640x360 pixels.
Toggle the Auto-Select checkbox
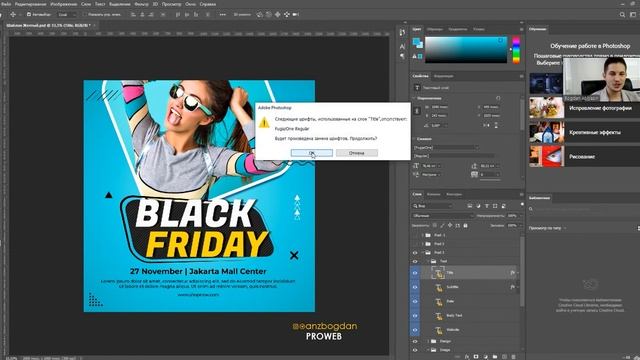[x=29, y=14]
